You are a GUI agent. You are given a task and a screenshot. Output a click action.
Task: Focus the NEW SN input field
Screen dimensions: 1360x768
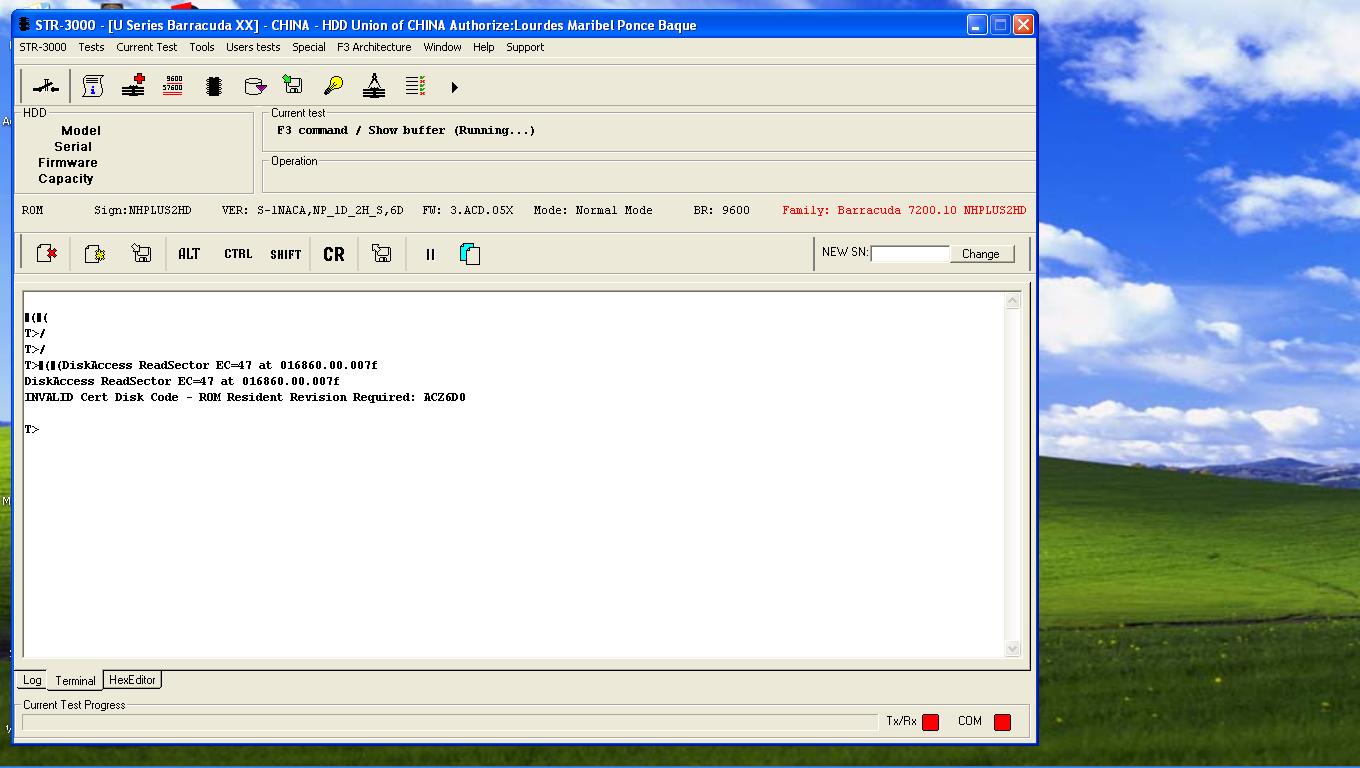[x=910, y=254]
